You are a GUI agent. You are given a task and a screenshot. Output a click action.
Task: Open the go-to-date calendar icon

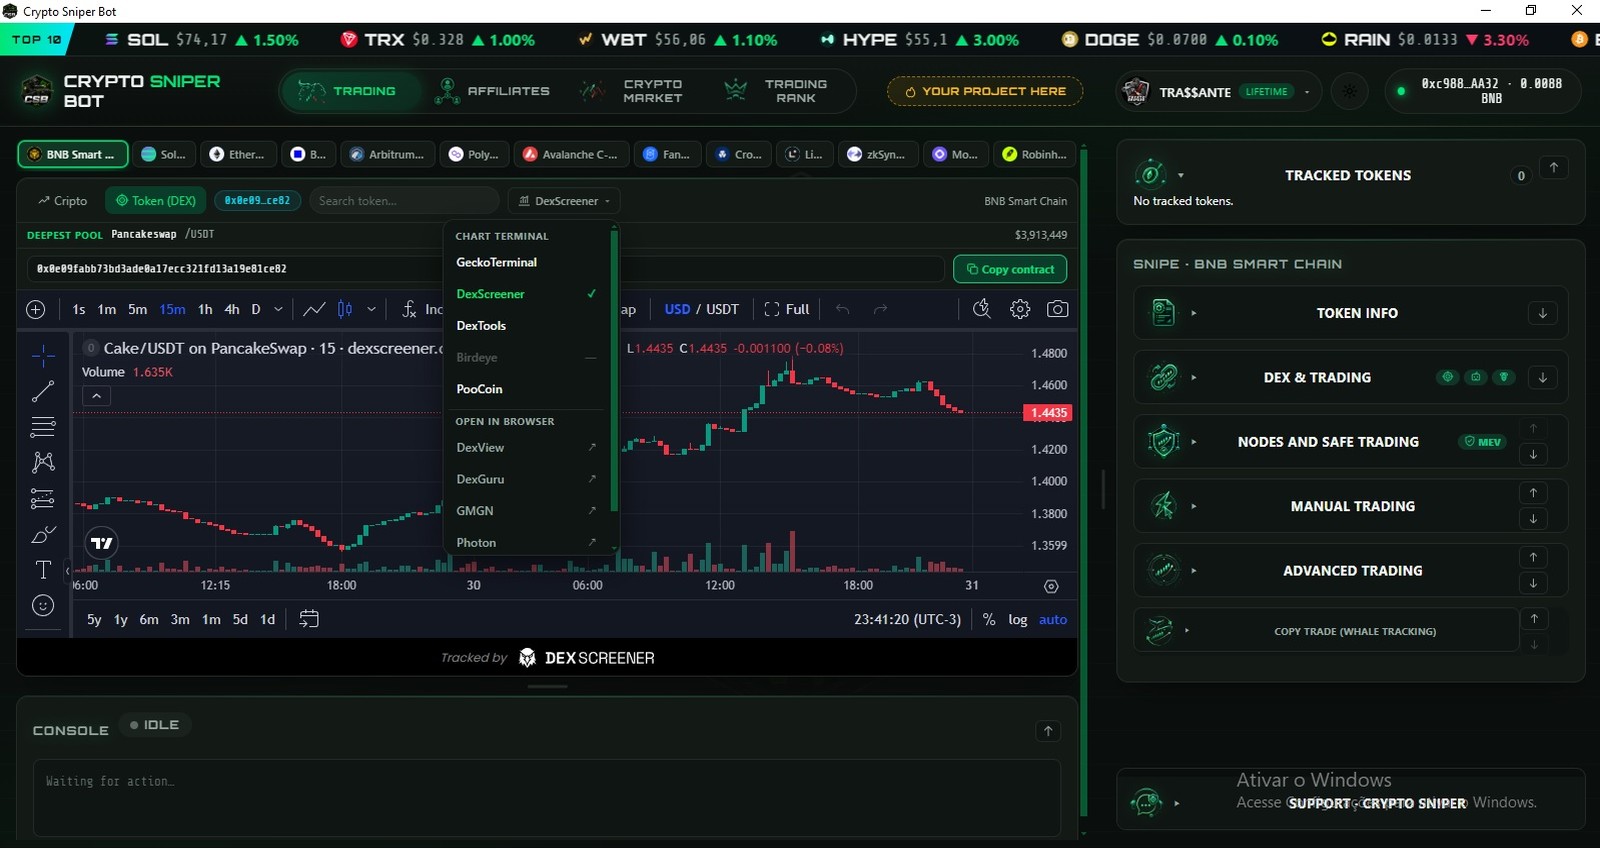309,619
